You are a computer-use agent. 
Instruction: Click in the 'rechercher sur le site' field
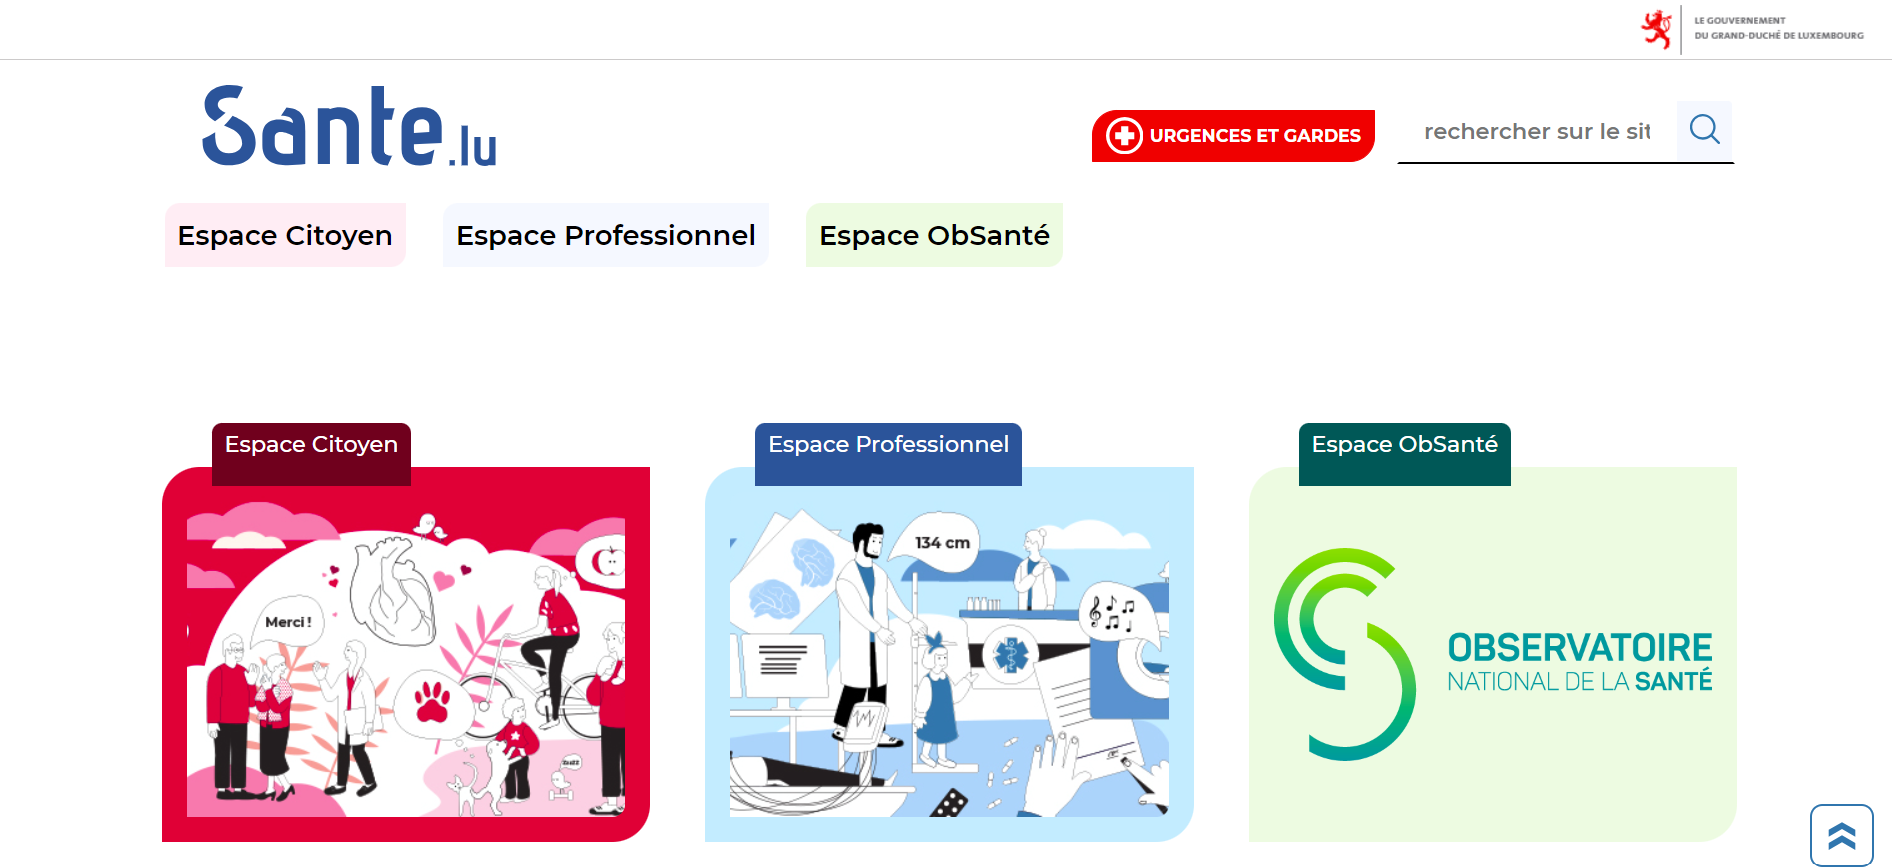[1537, 131]
